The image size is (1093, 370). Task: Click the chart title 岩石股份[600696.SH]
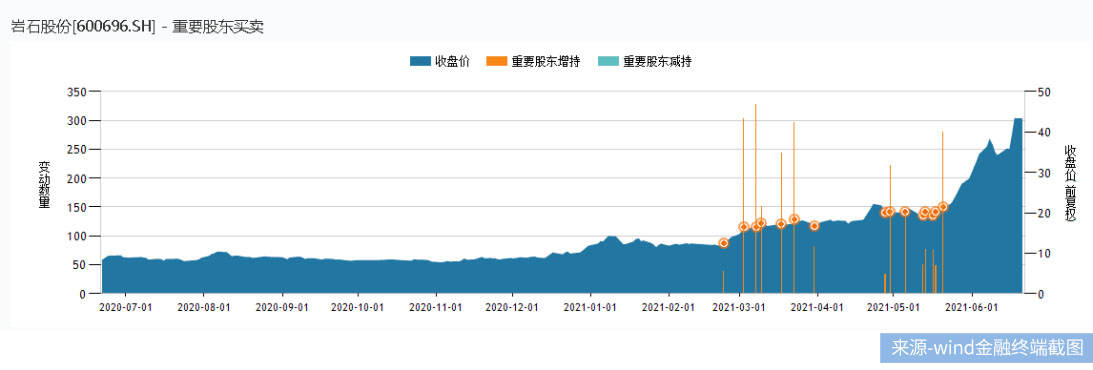coord(83,26)
